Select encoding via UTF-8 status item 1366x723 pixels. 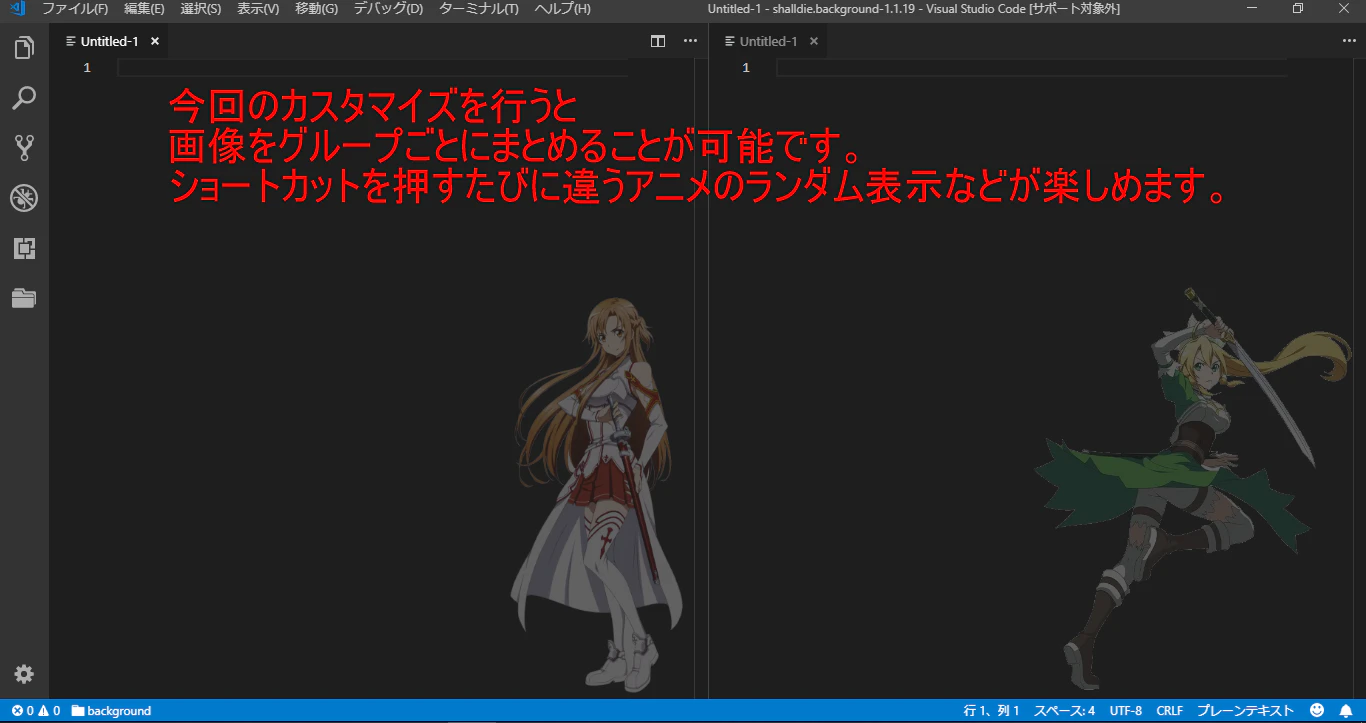tap(1125, 711)
